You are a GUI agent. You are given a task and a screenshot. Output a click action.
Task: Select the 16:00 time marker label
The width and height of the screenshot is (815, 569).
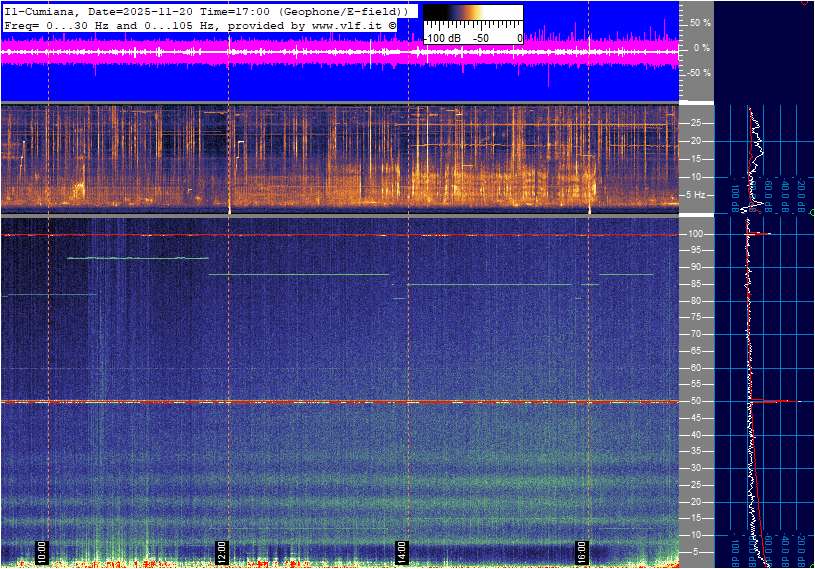[581, 551]
